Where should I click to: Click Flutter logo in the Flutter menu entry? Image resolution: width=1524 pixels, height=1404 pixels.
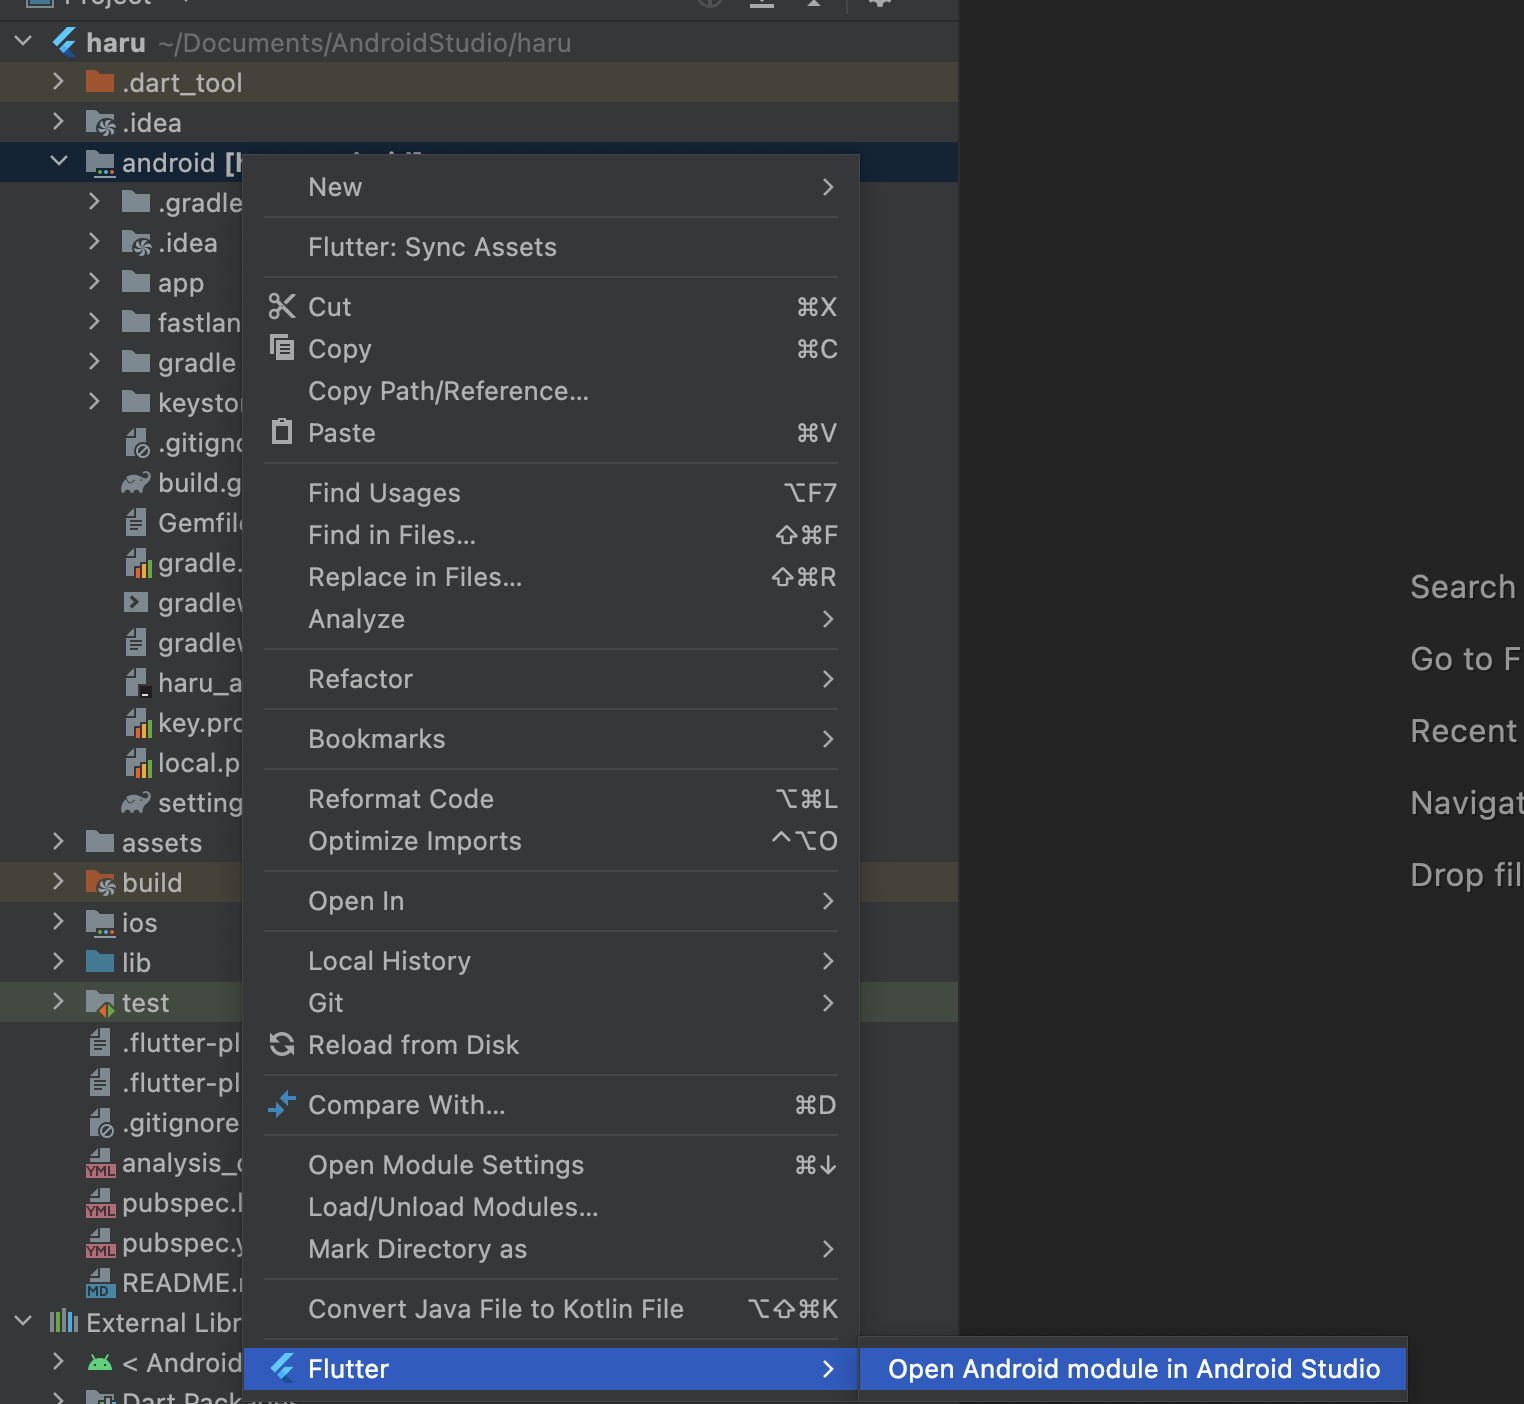coord(282,1367)
